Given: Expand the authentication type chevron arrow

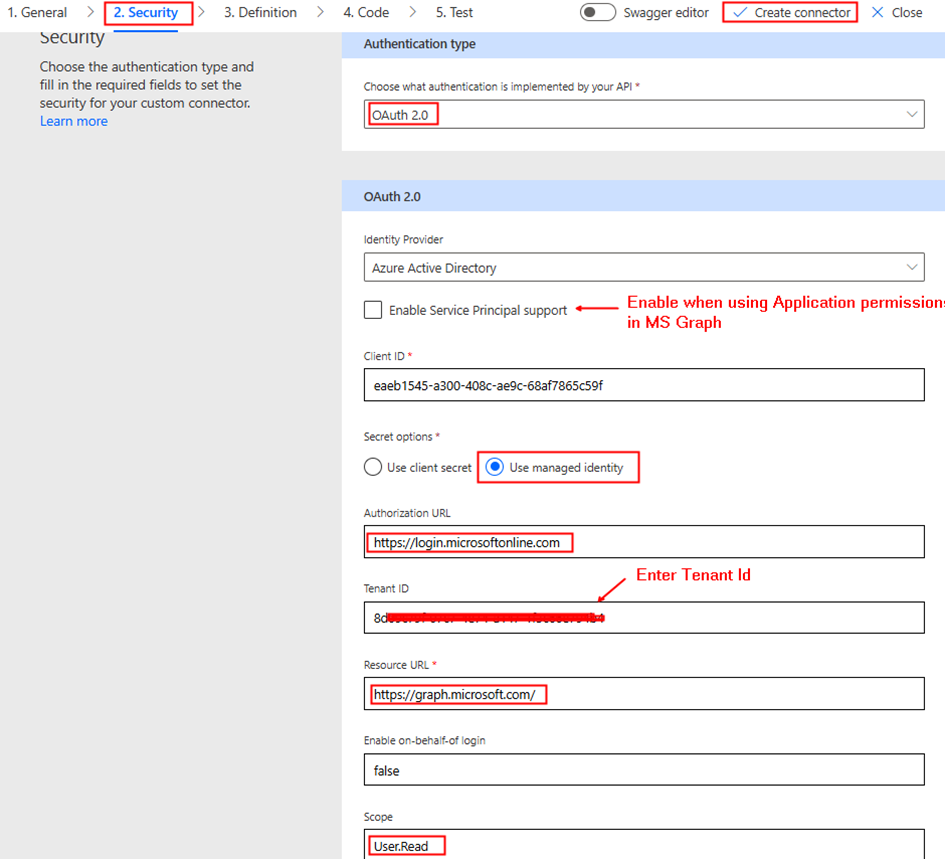Looking at the screenshot, I should click(912, 115).
